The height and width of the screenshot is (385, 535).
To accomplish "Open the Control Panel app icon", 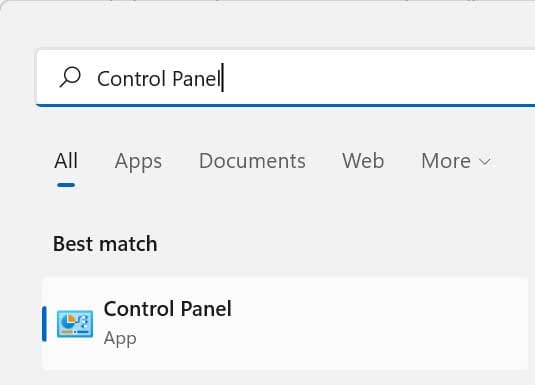I will pyautogui.click(x=75, y=324).
